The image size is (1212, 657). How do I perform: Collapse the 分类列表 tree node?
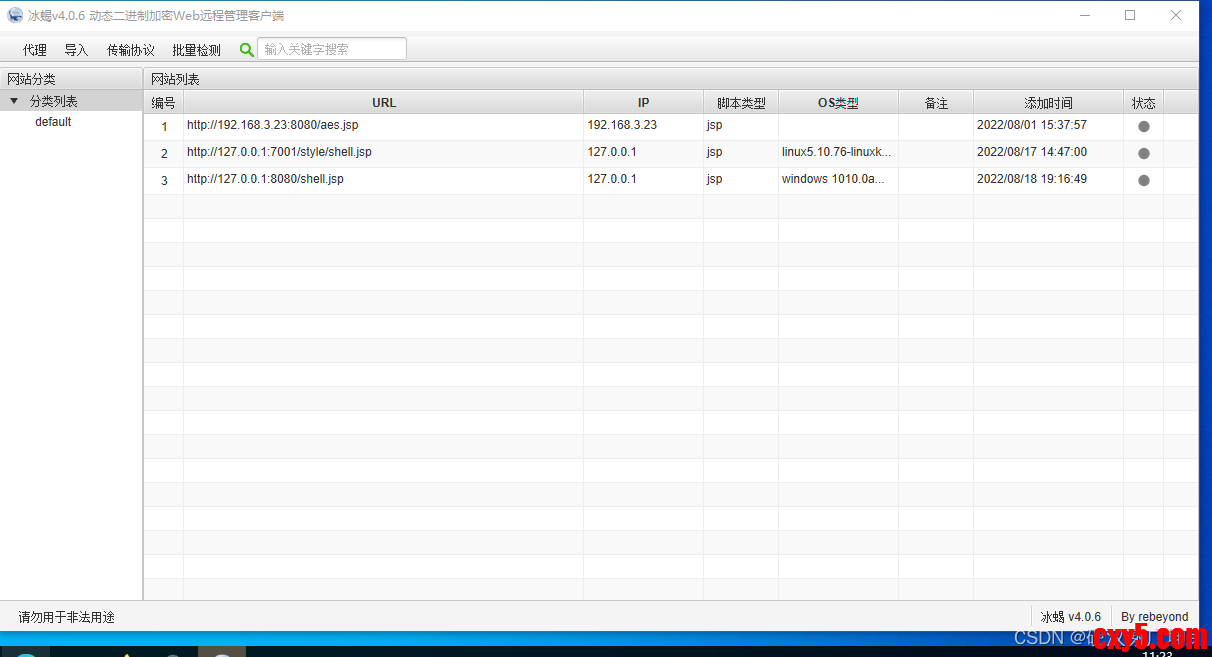(x=14, y=101)
